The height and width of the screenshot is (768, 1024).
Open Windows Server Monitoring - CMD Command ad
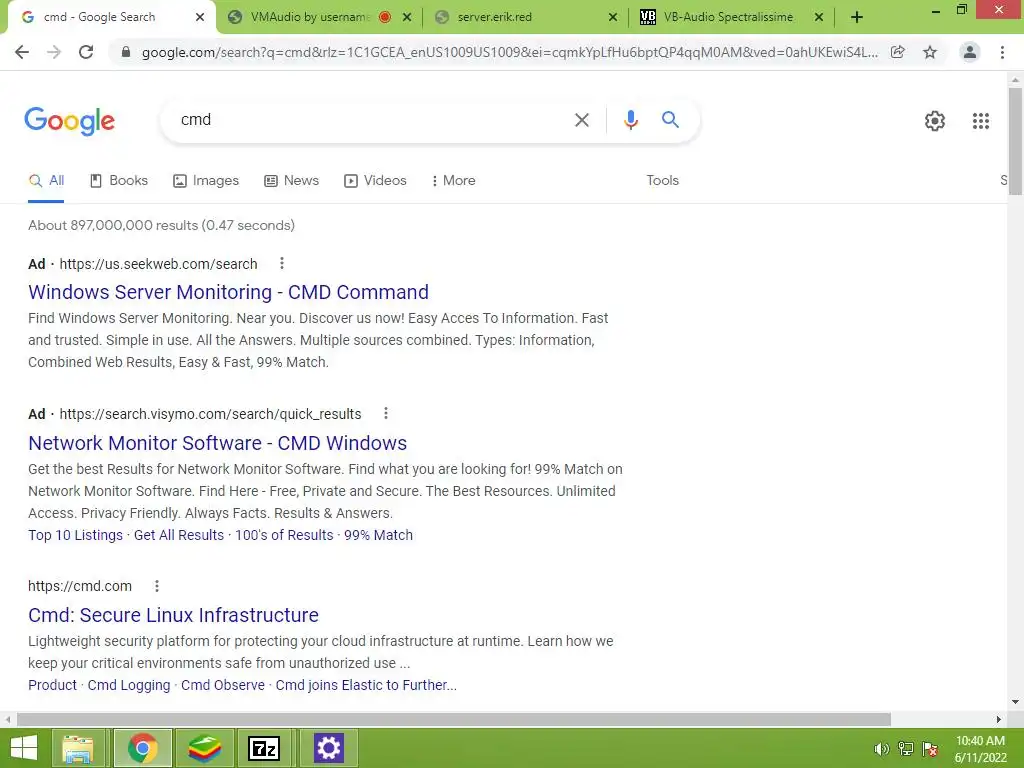229,292
